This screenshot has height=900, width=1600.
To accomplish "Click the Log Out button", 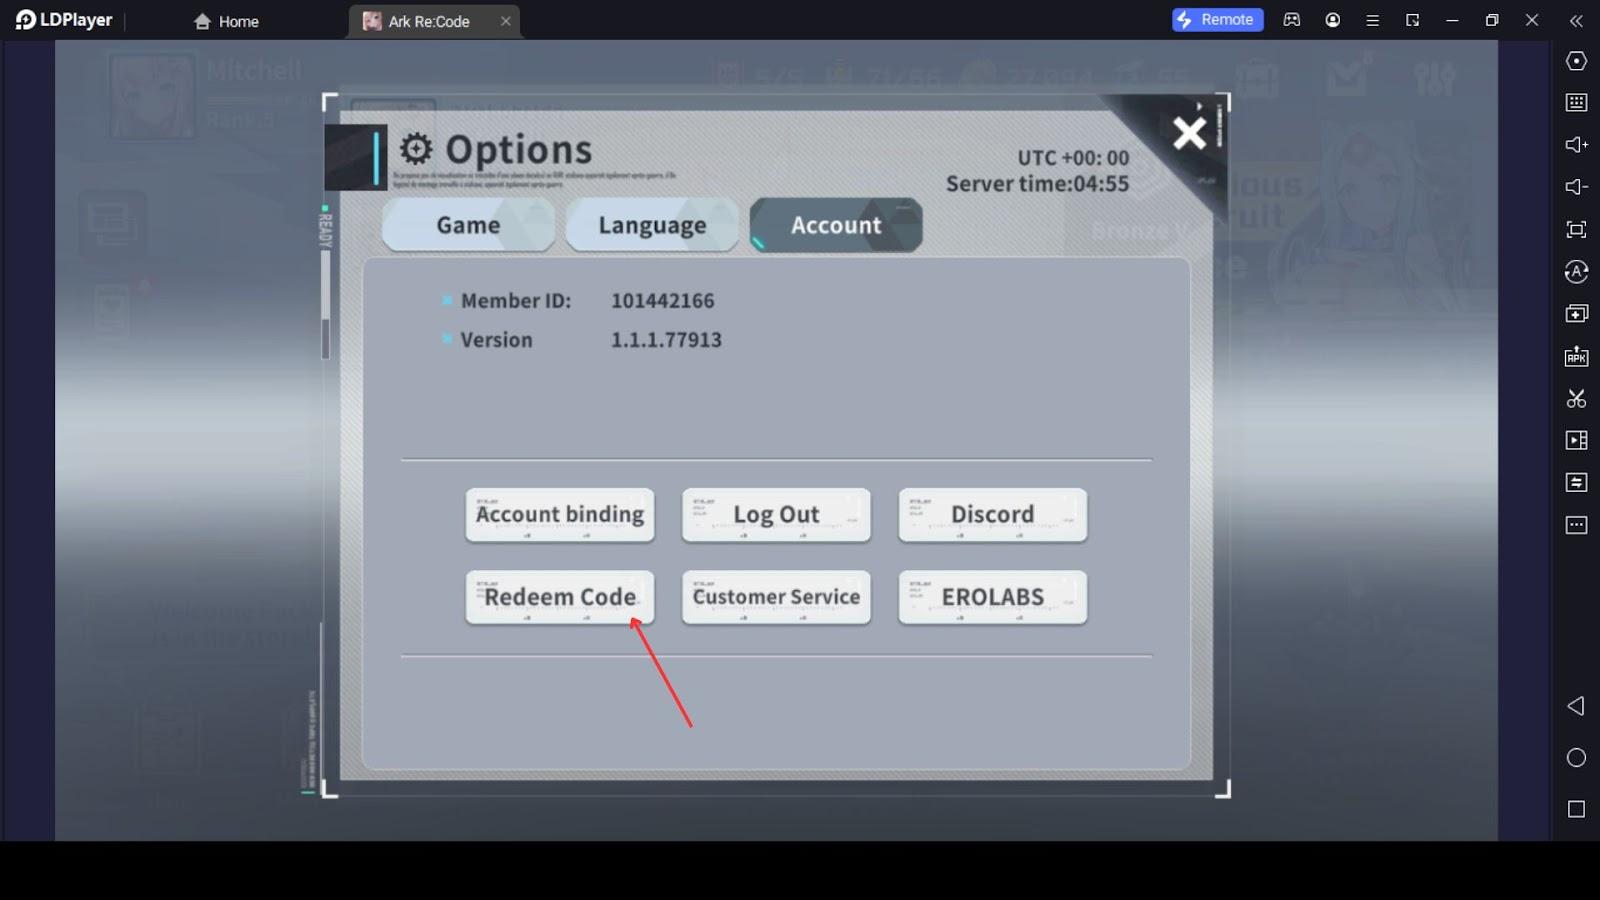I will 776,514.
